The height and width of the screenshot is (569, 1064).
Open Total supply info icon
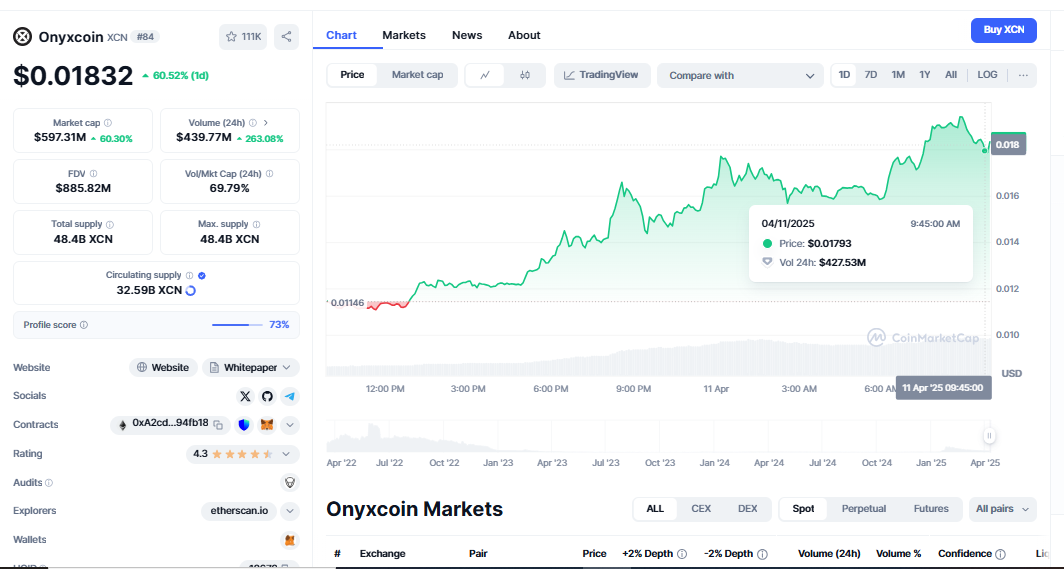point(110,224)
